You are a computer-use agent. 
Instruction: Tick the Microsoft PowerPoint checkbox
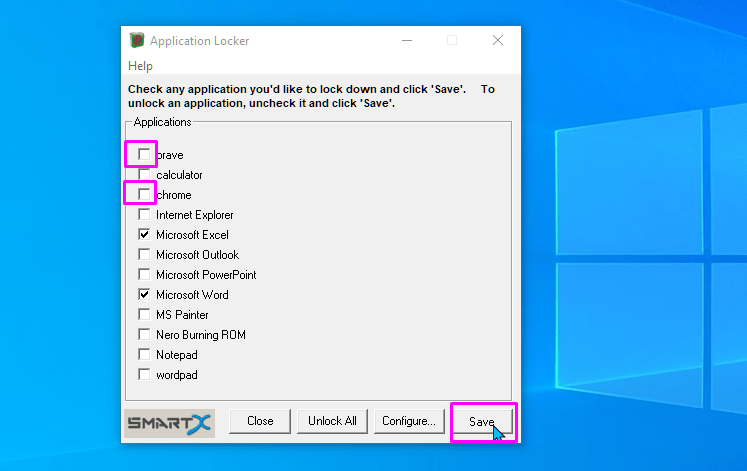144,274
